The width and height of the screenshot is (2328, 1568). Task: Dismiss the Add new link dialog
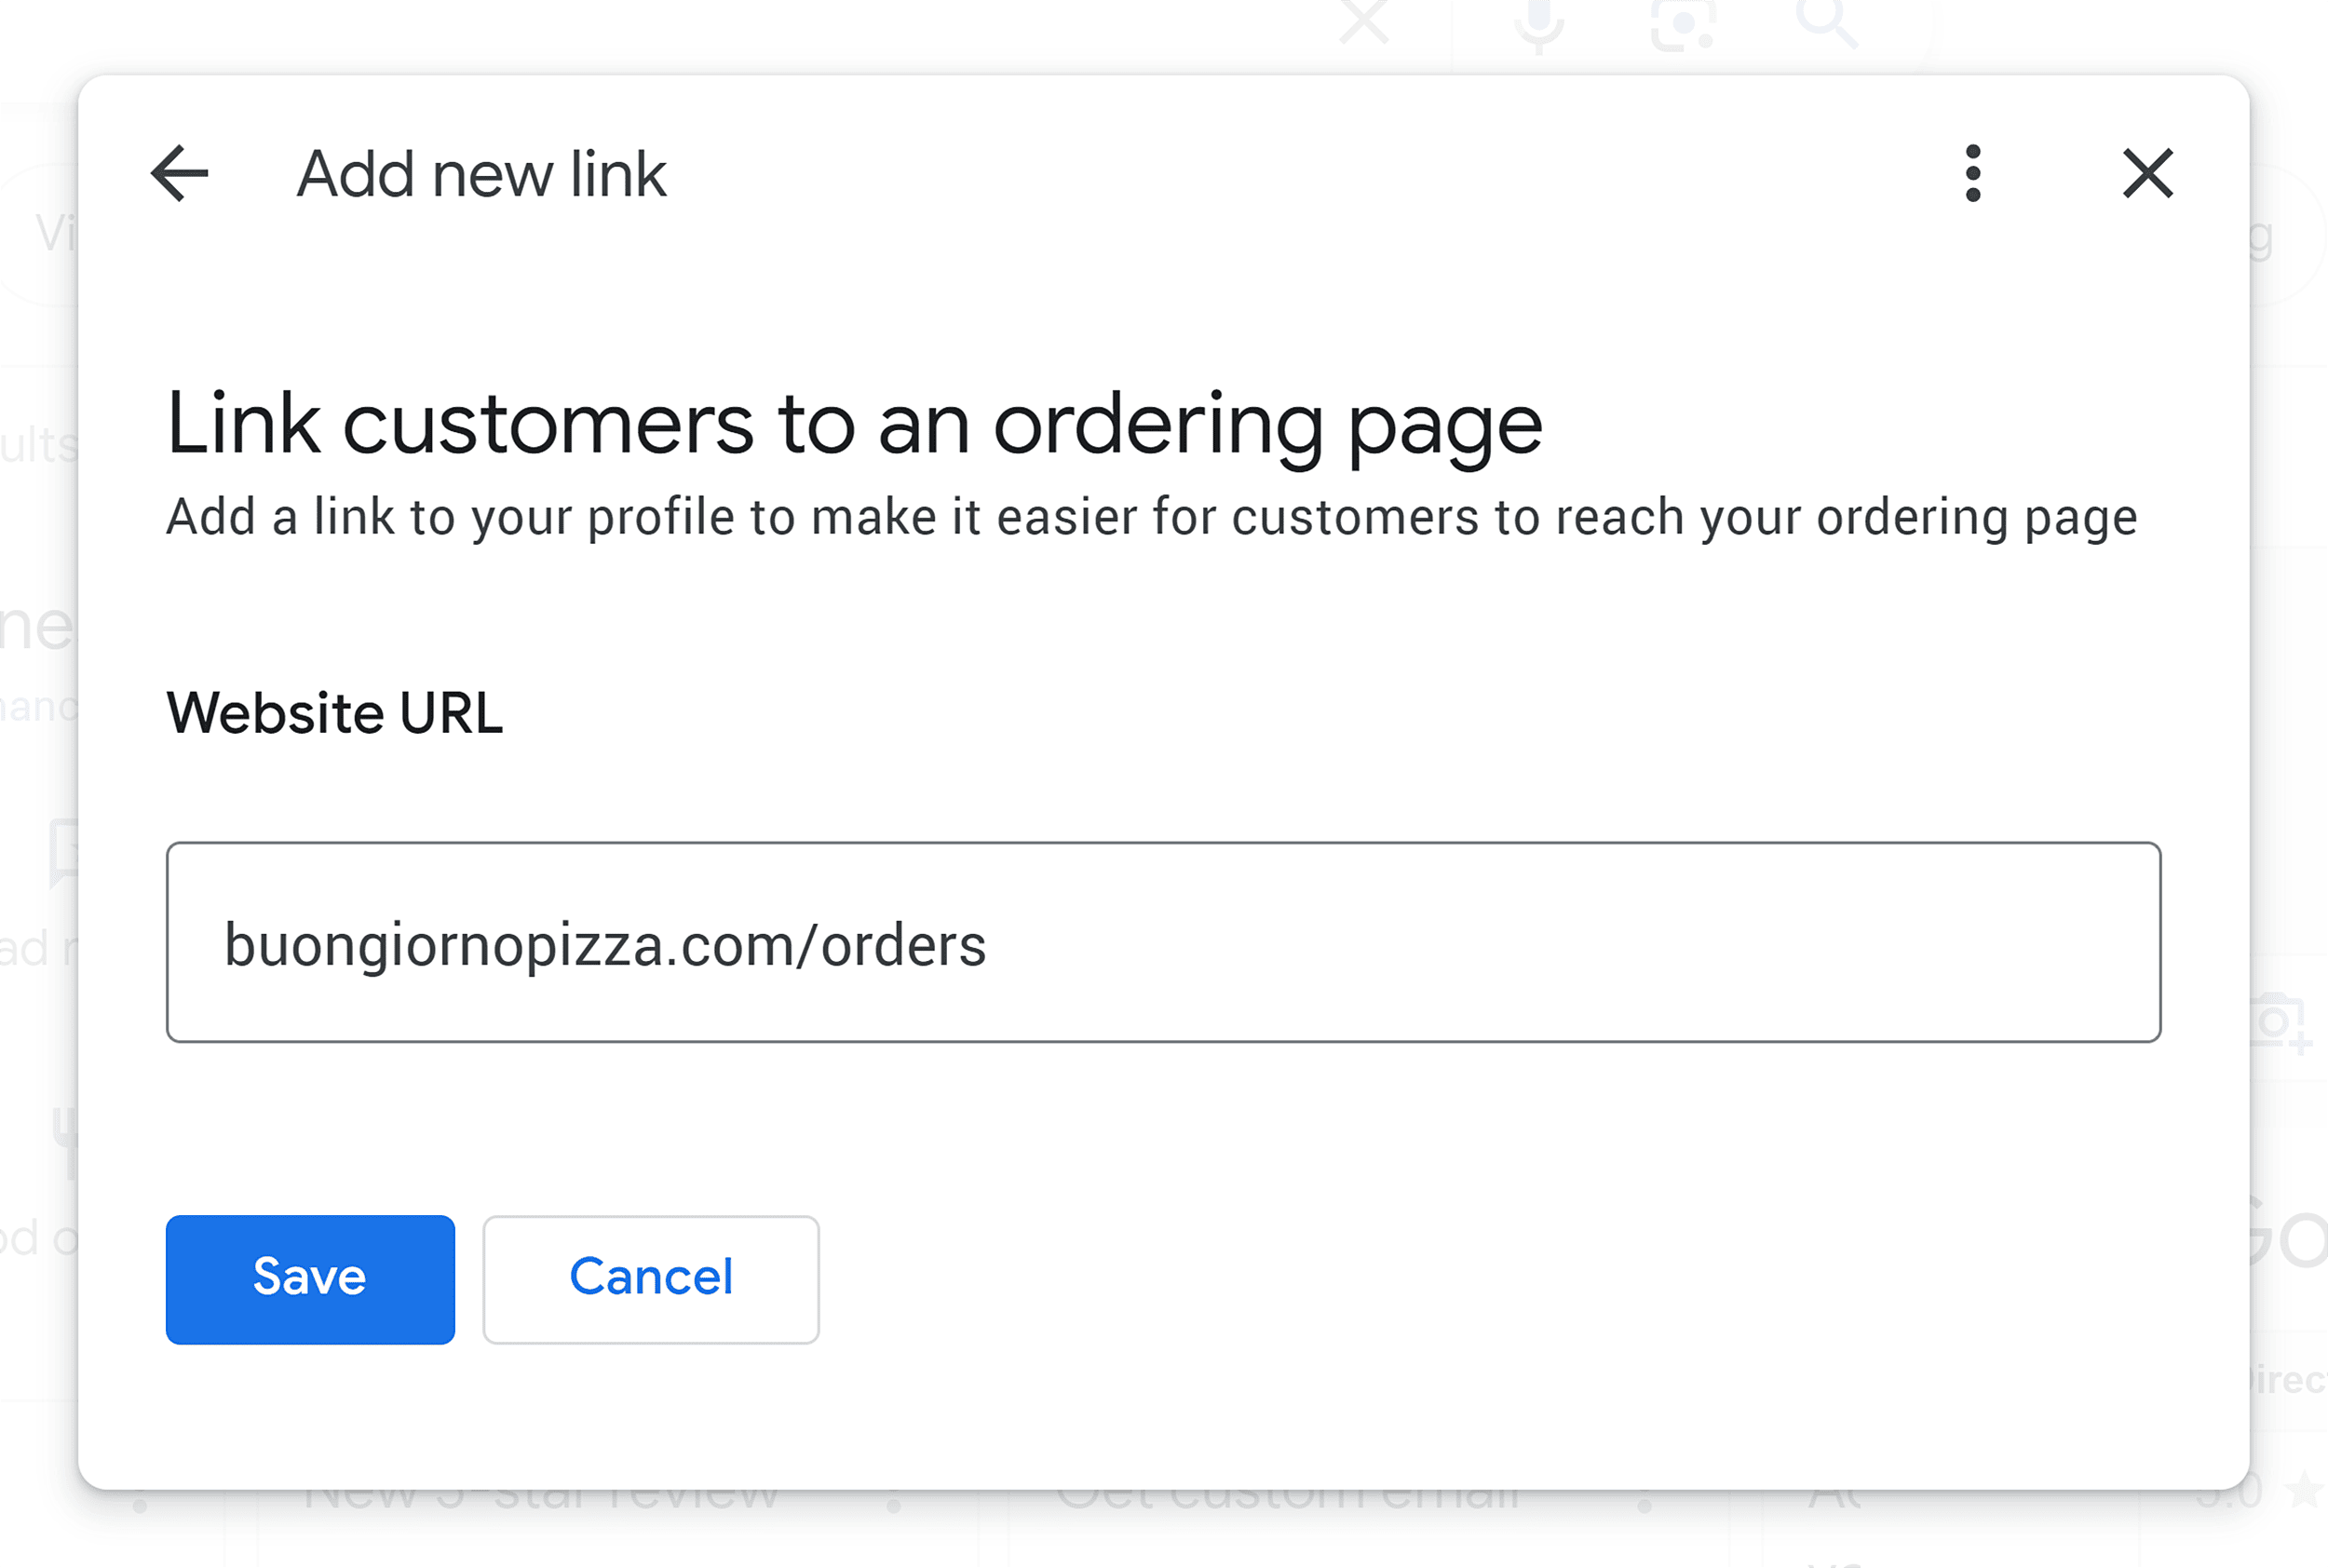[2148, 173]
